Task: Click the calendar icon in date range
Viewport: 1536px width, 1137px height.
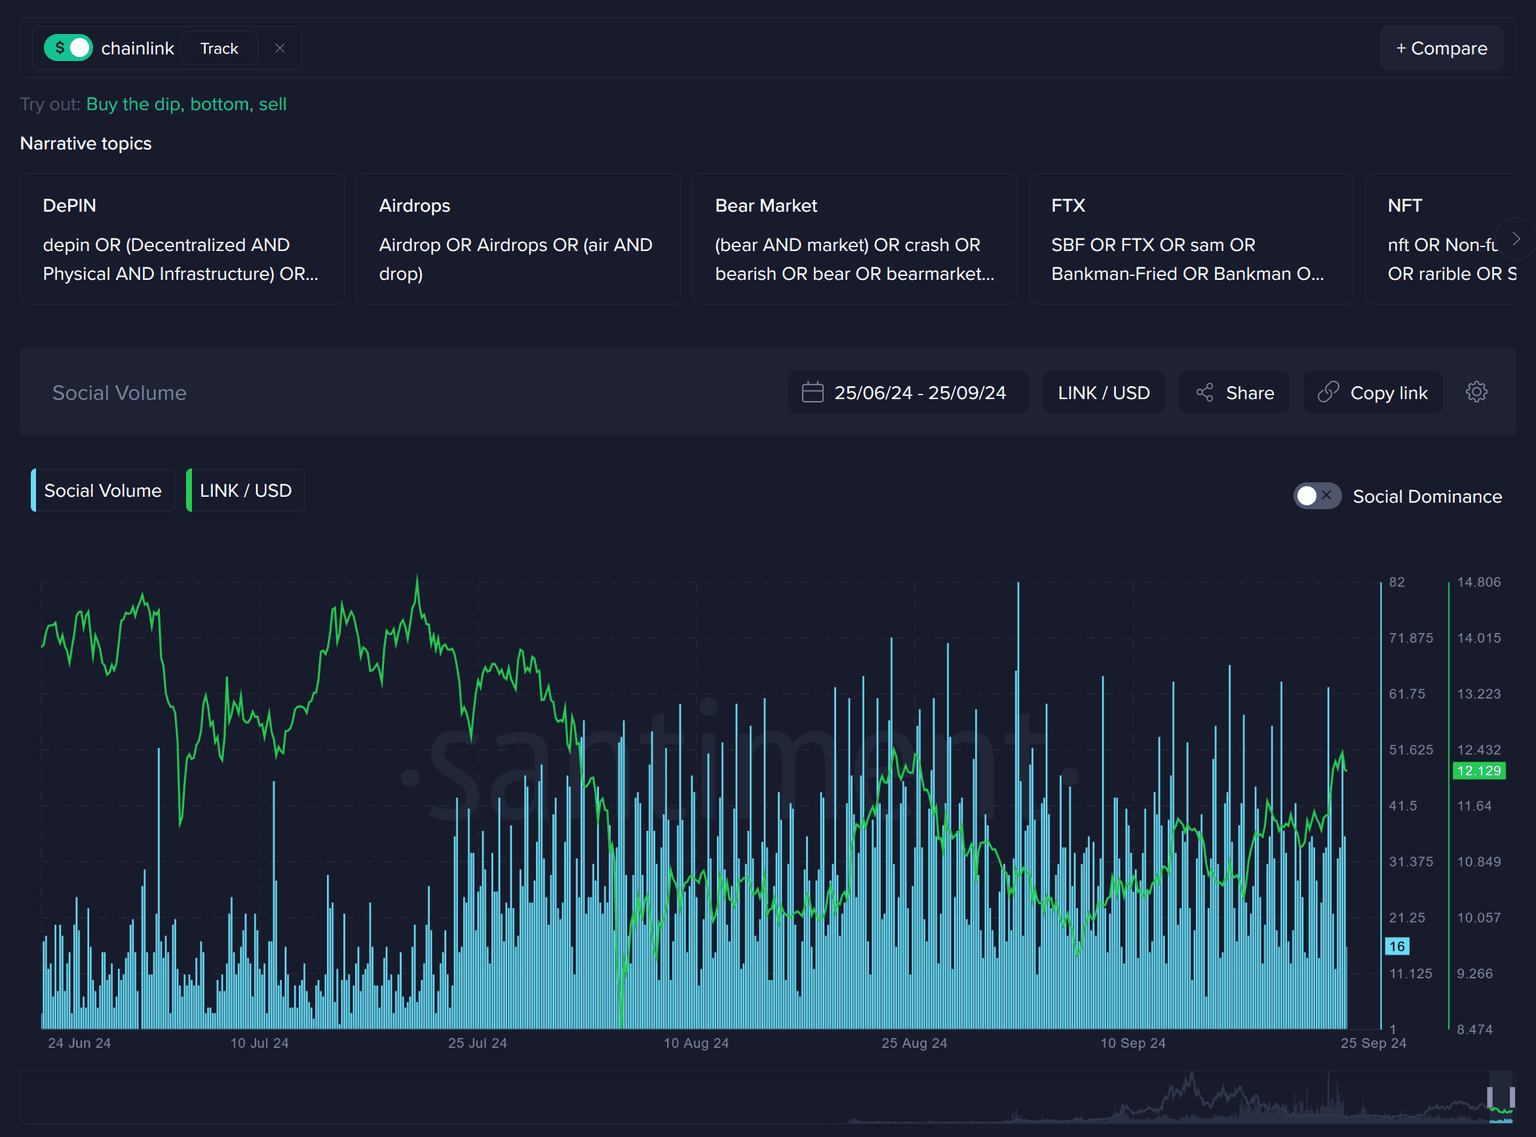Action: pyautogui.click(x=813, y=392)
